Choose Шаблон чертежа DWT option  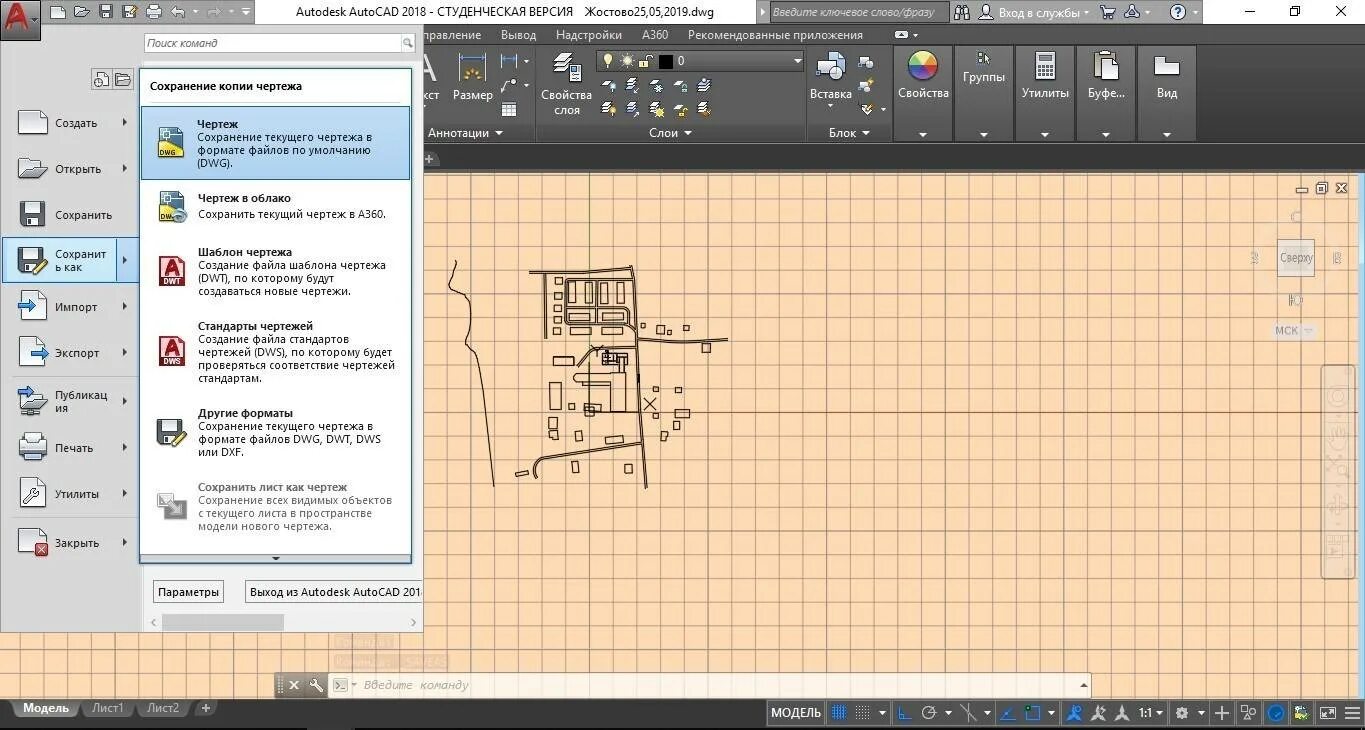tap(275, 272)
